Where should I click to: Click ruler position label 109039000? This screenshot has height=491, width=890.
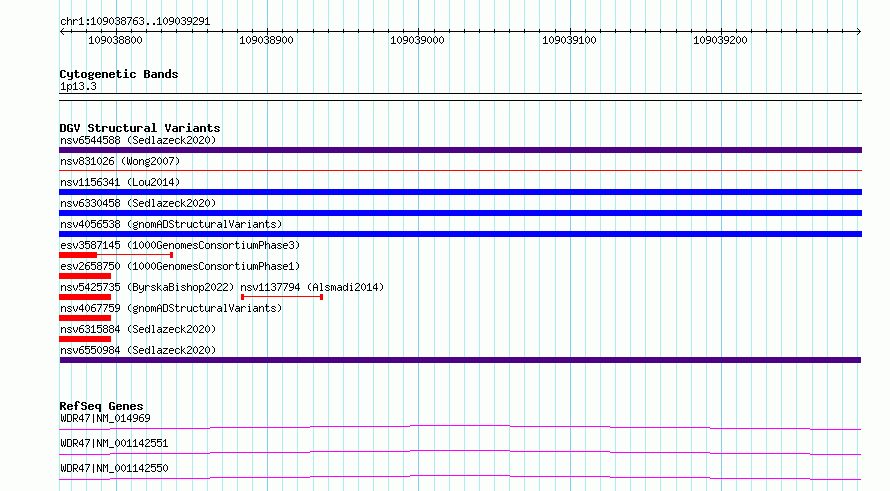coord(417,40)
